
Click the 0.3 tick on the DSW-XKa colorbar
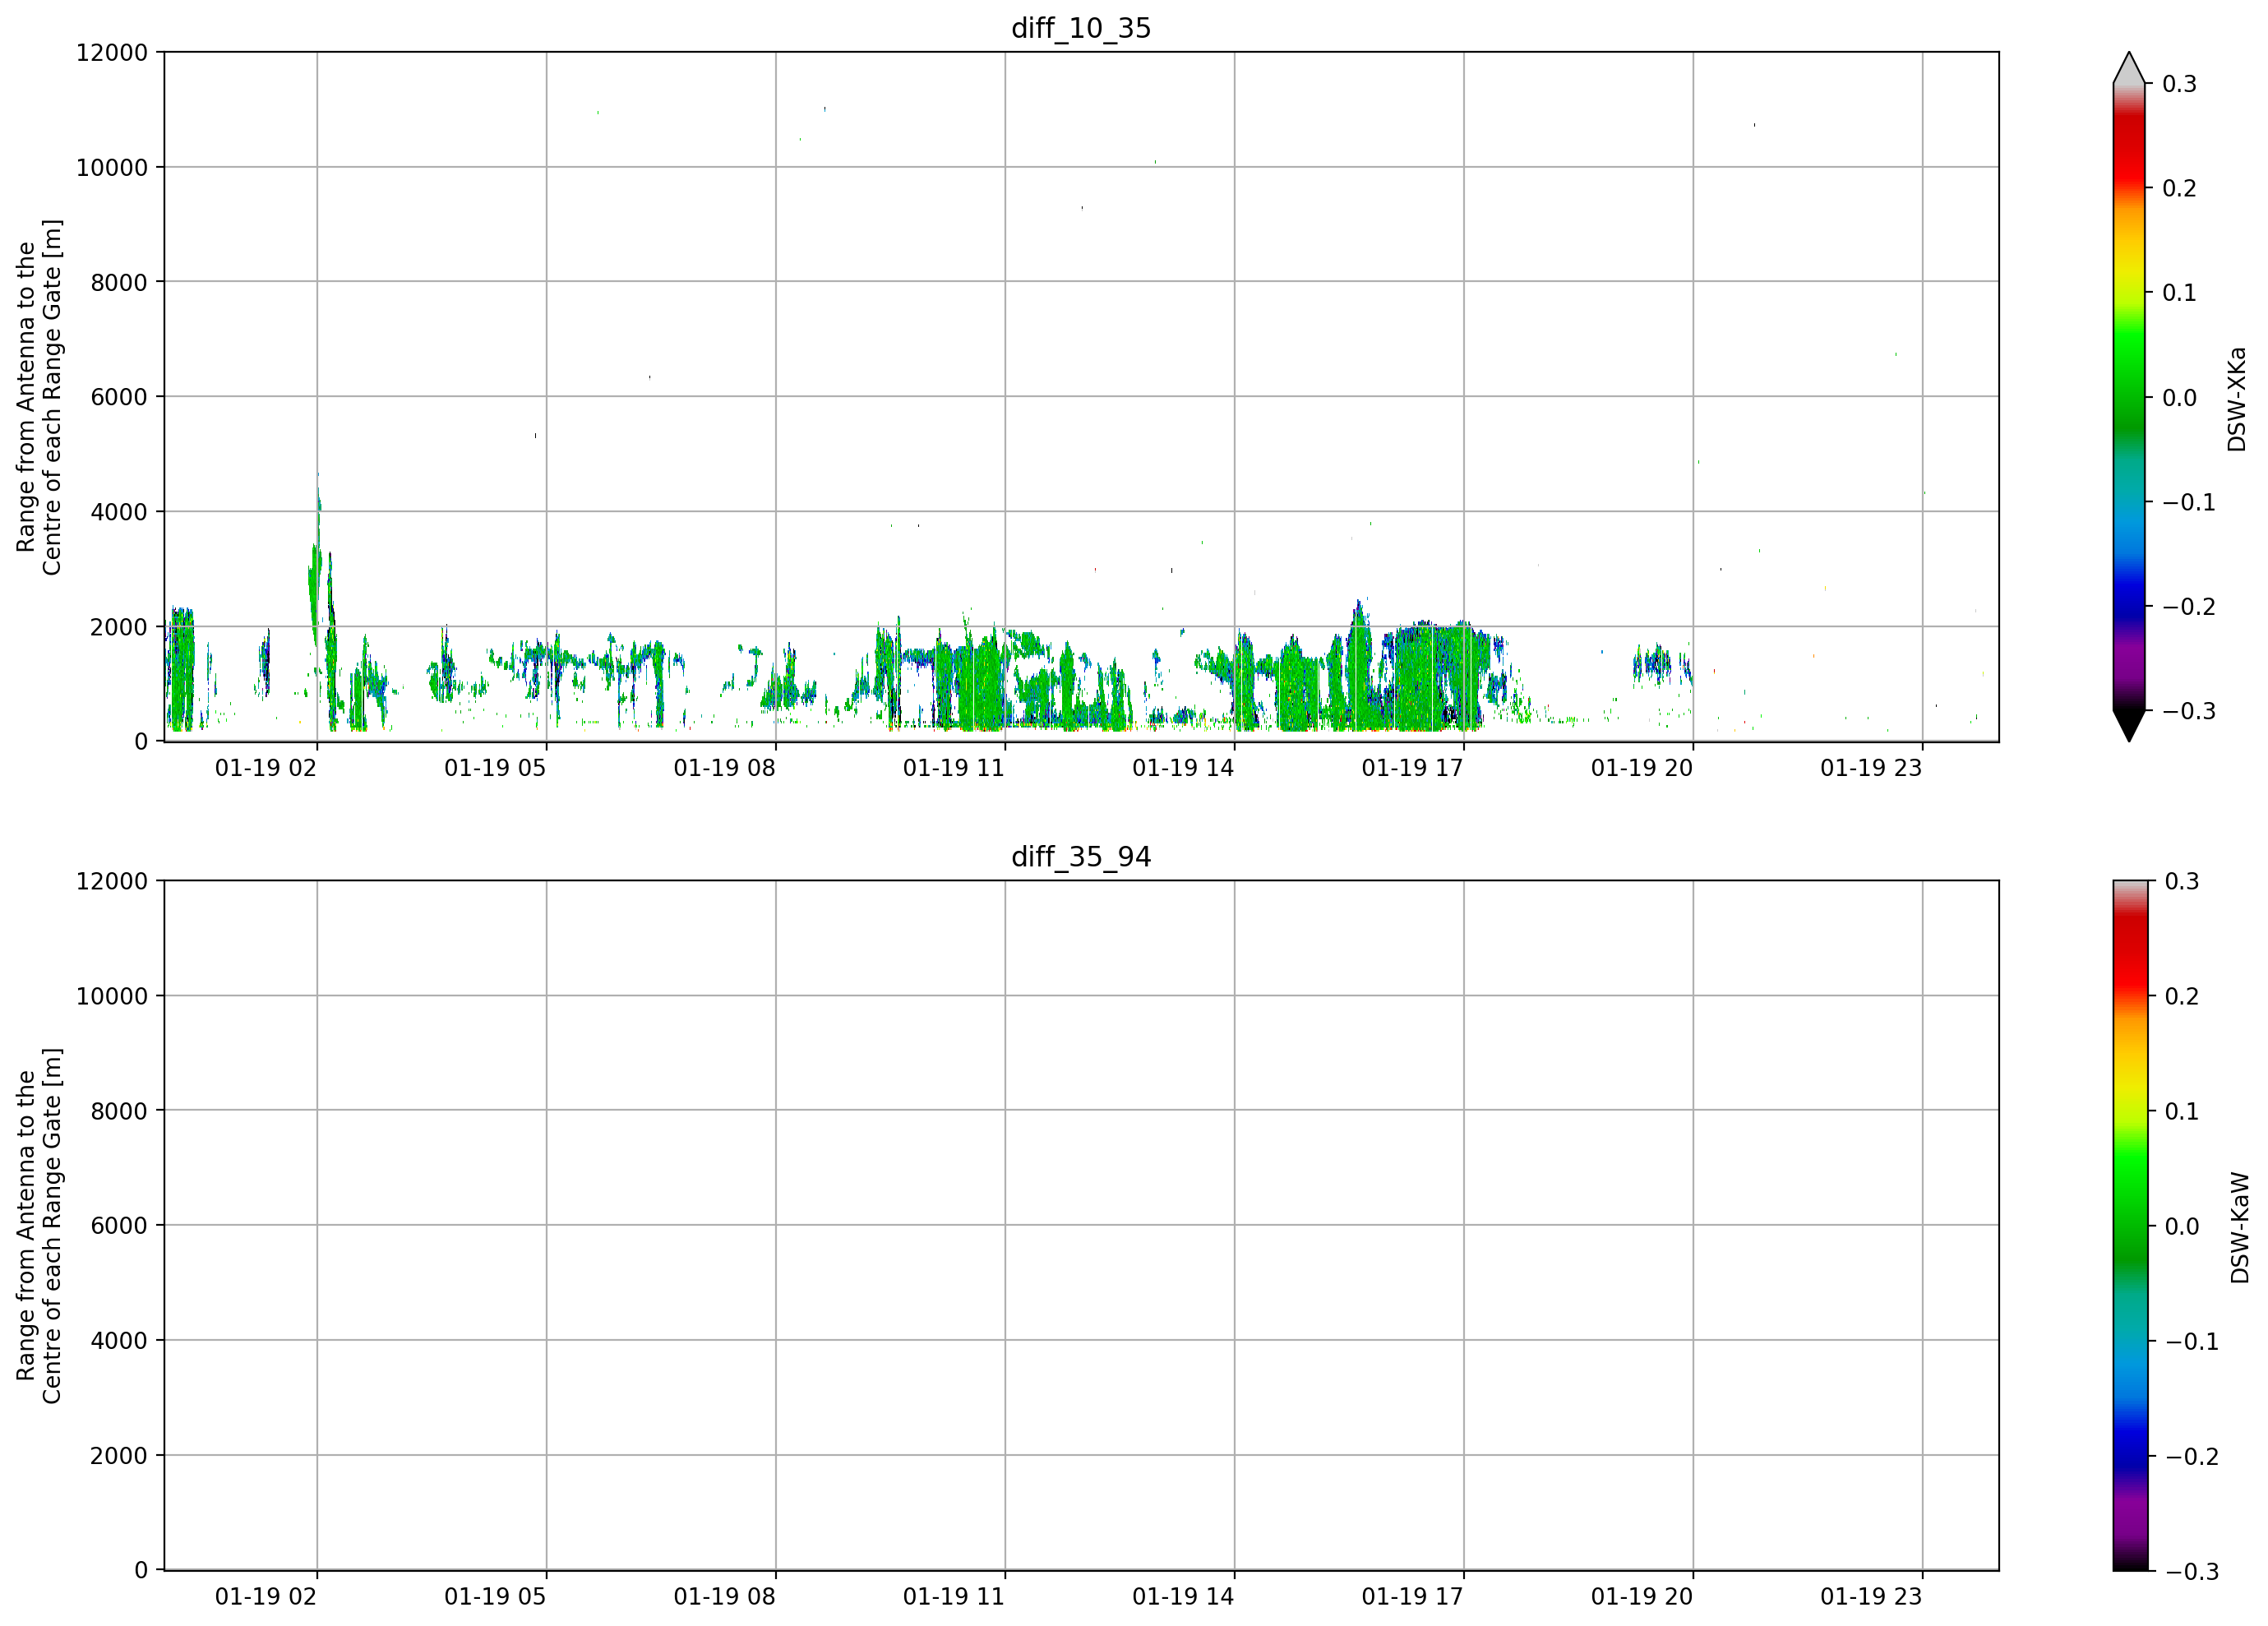[x=2179, y=84]
